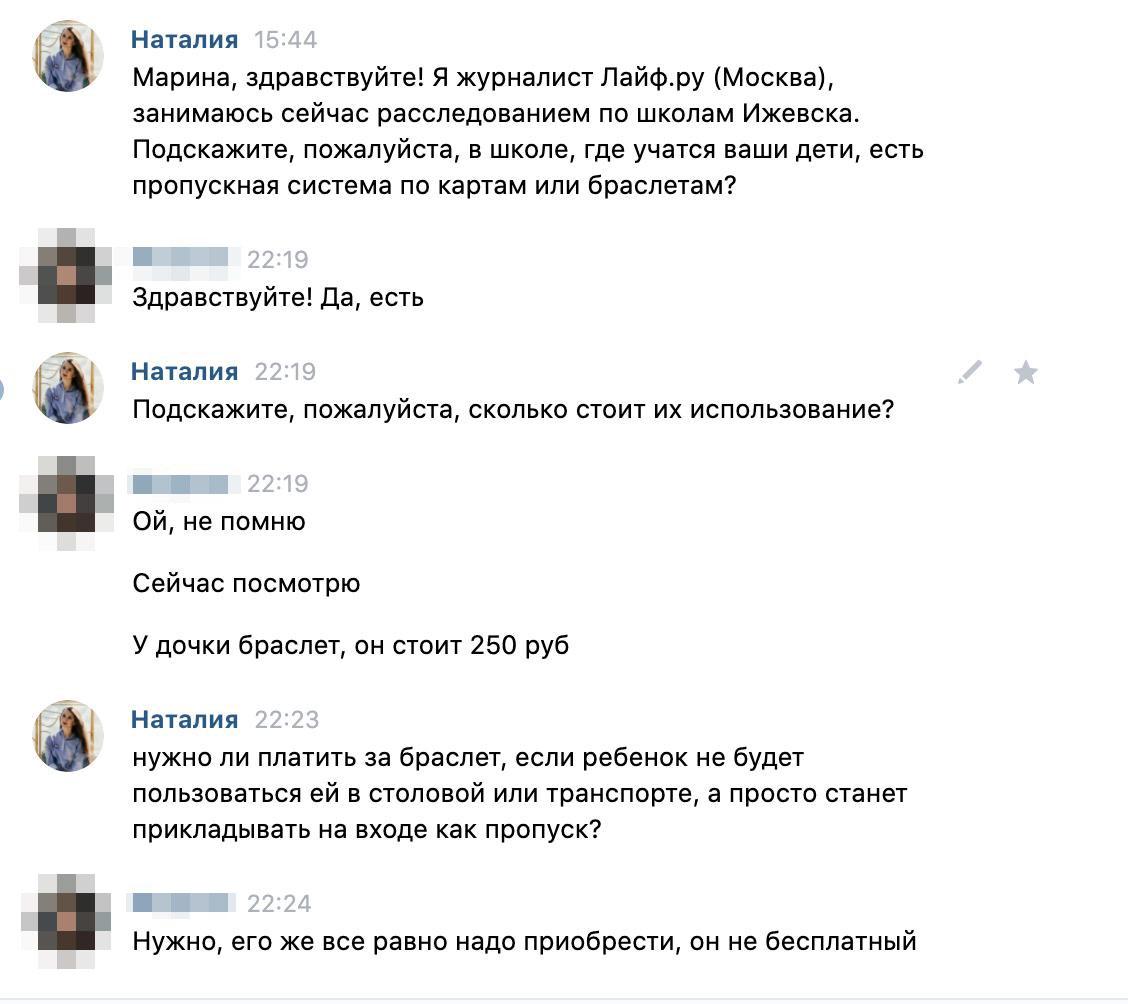Click the blue unread indicator dot on the left
The height and width of the screenshot is (1004, 1128).
click(x=3, y=388)
